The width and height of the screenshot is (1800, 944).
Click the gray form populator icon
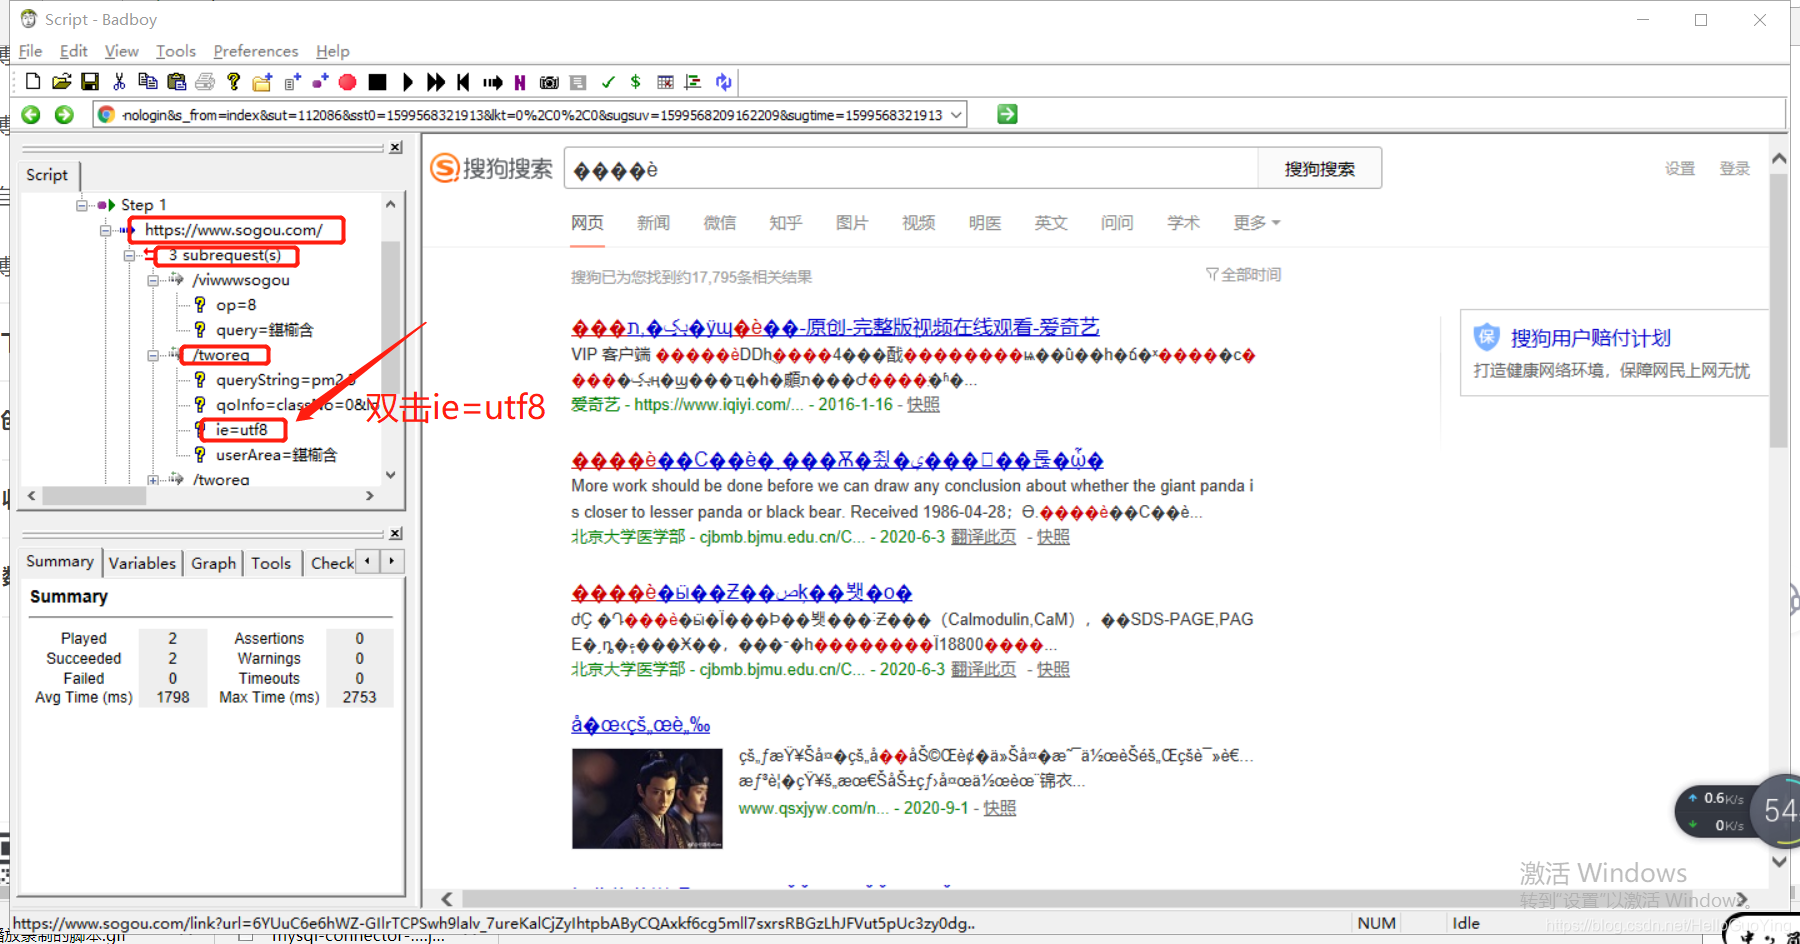[x=578, y=82]
